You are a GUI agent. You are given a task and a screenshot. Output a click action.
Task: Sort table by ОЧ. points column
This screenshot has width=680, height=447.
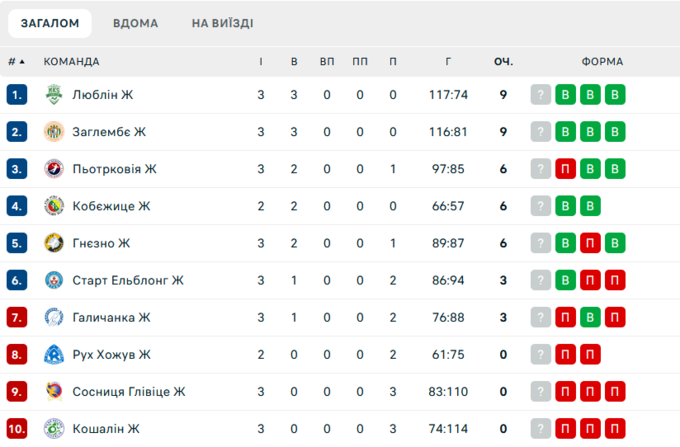pos(503,62)
